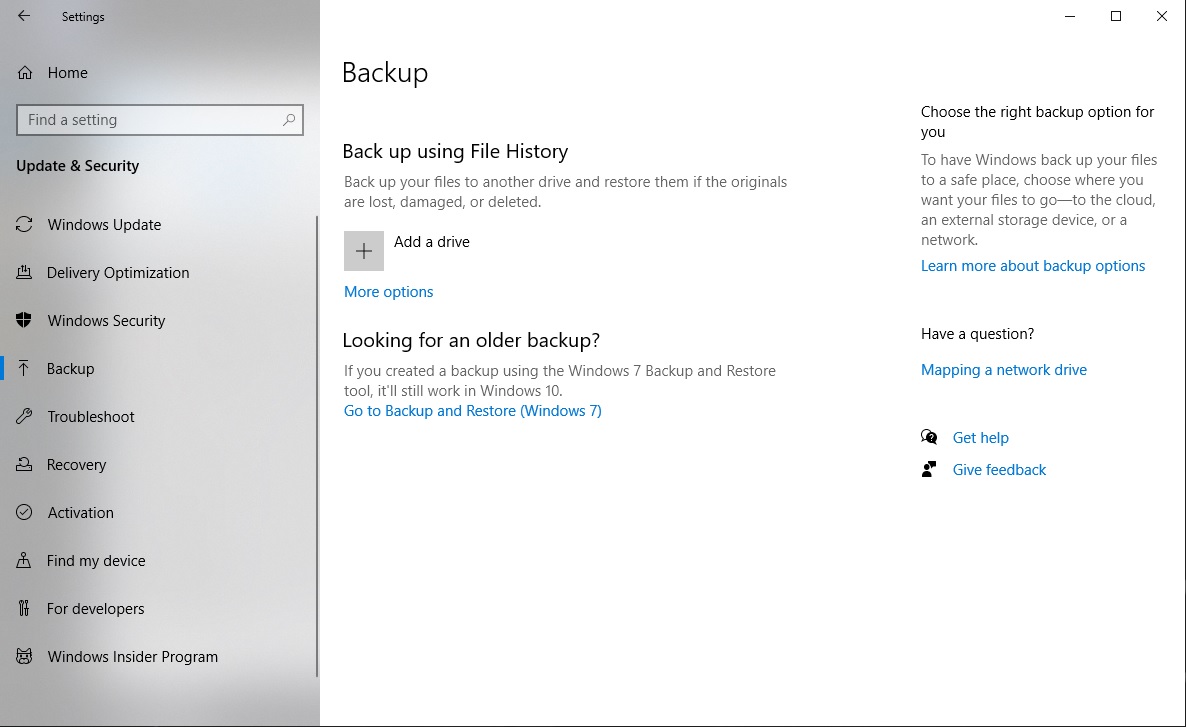Click 'Looking for an older backup?' heading
The image size is (1187, 728).
point(471,341)
